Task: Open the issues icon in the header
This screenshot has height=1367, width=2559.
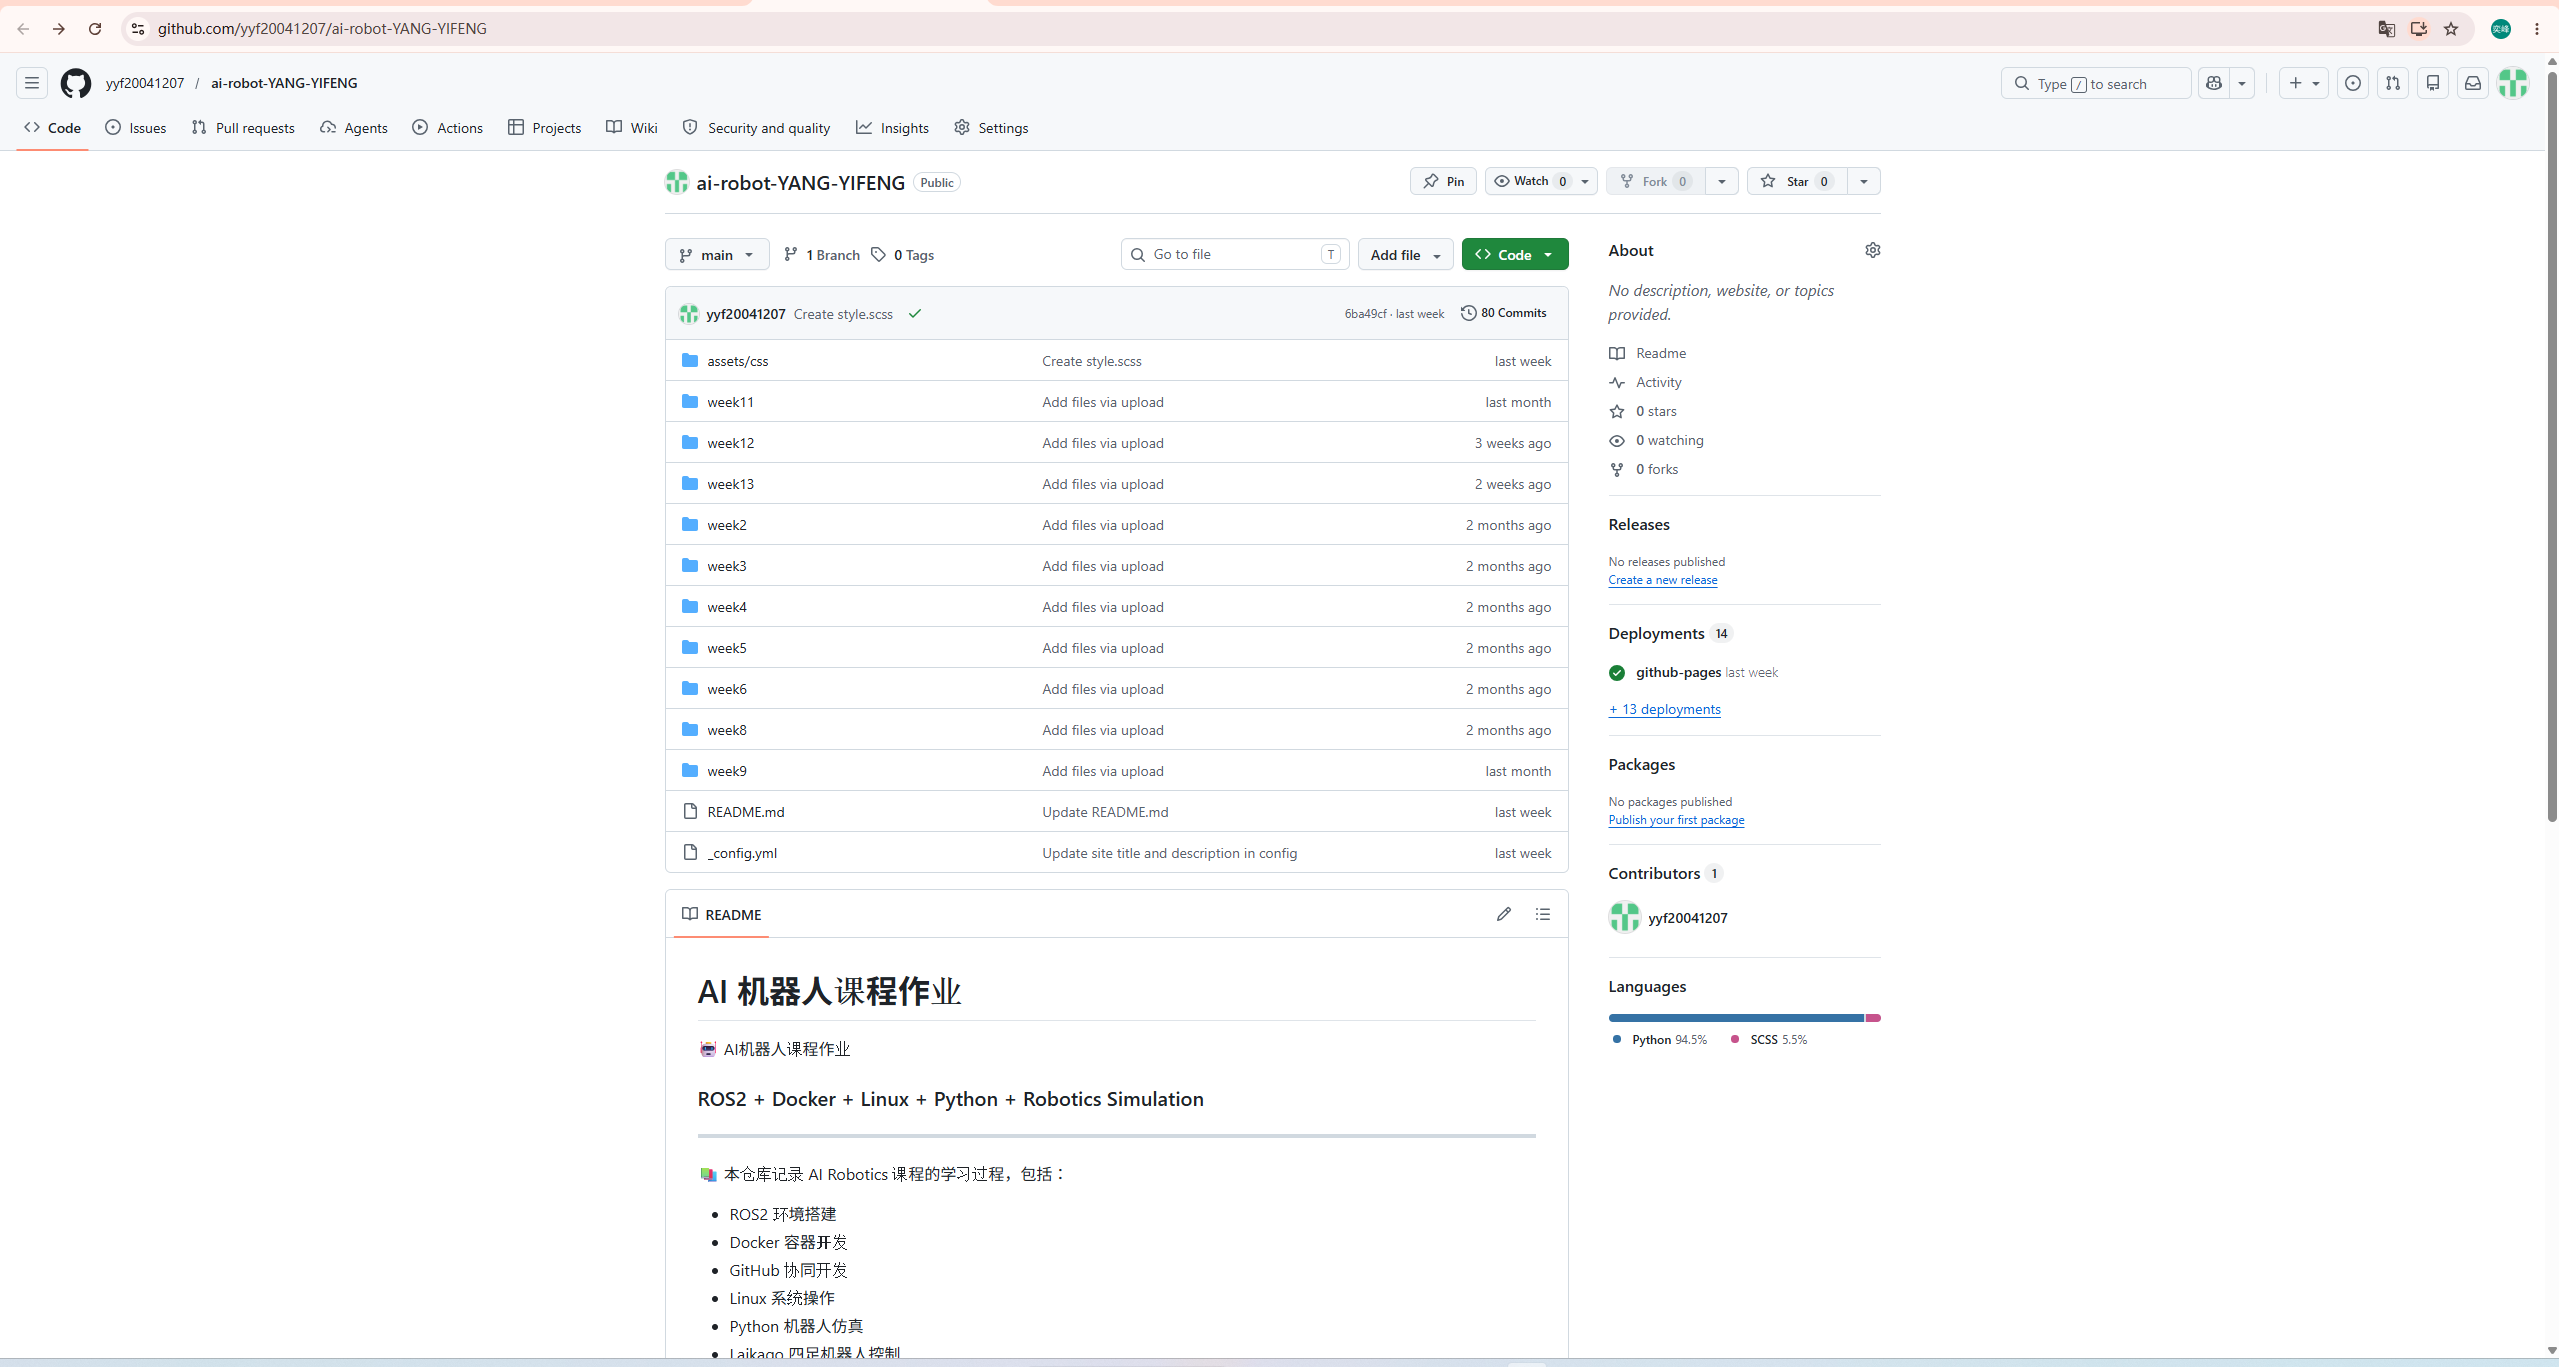Action: [2353, 83]
